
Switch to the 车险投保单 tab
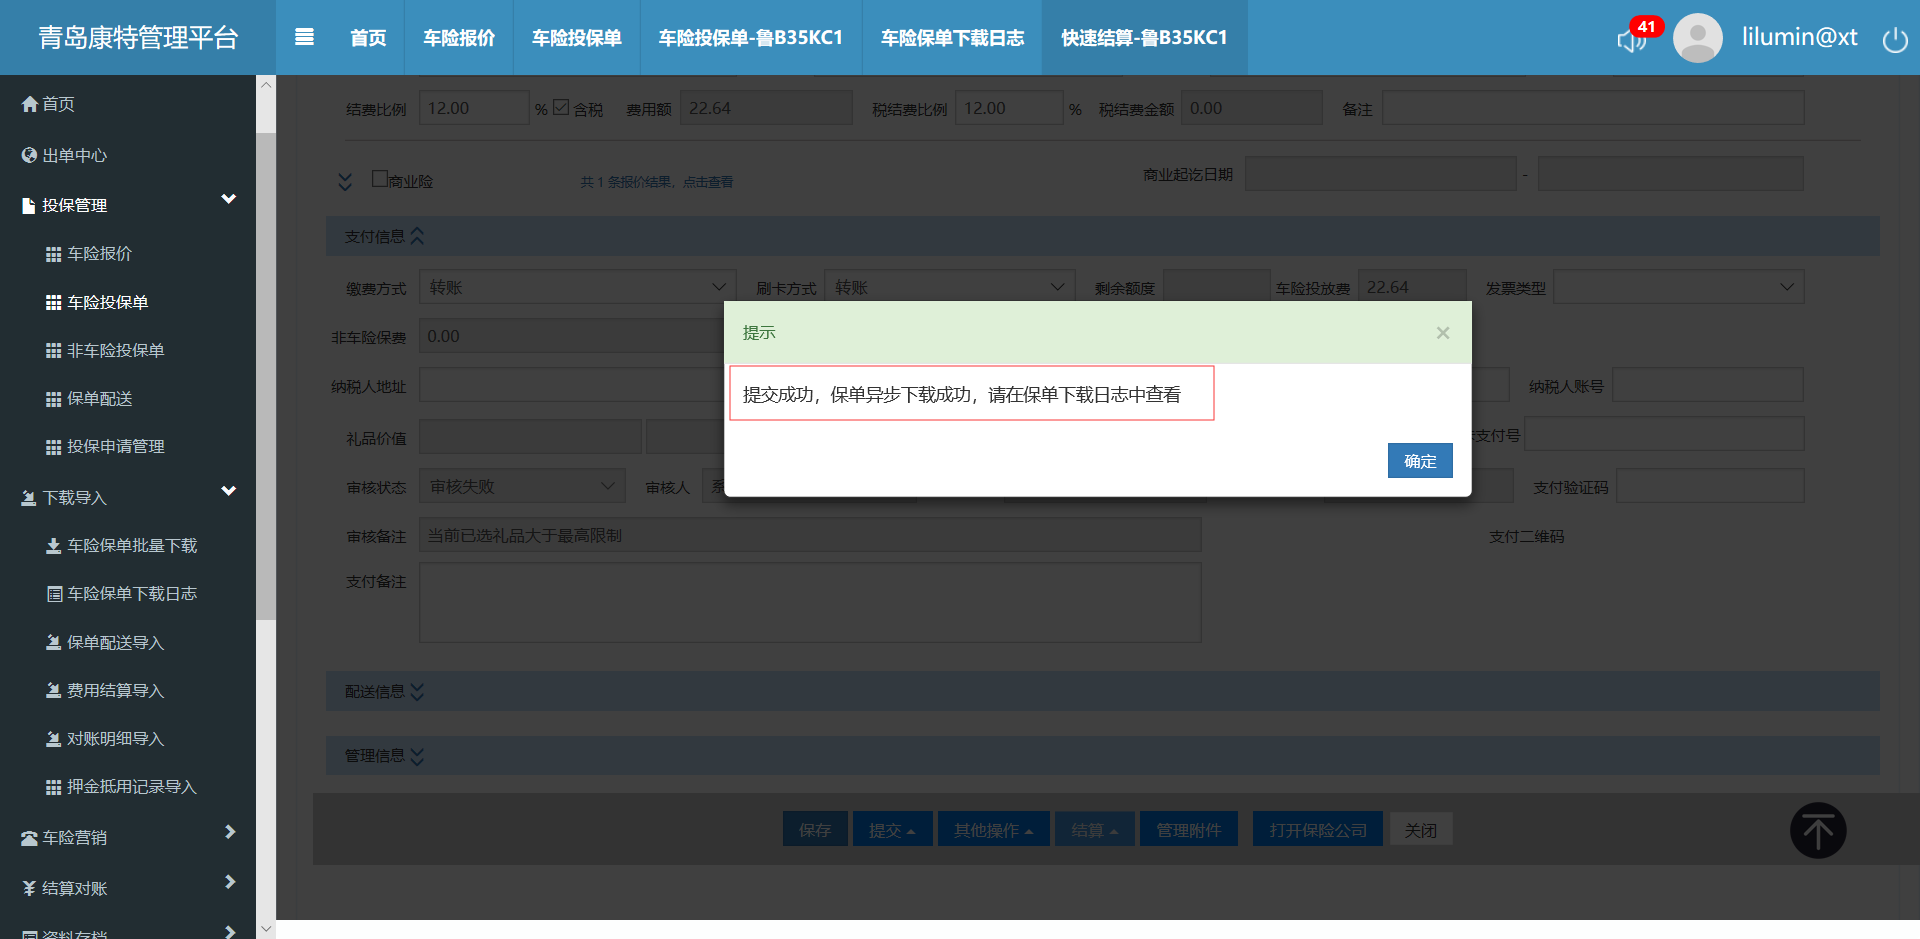(x=577, y=38)
